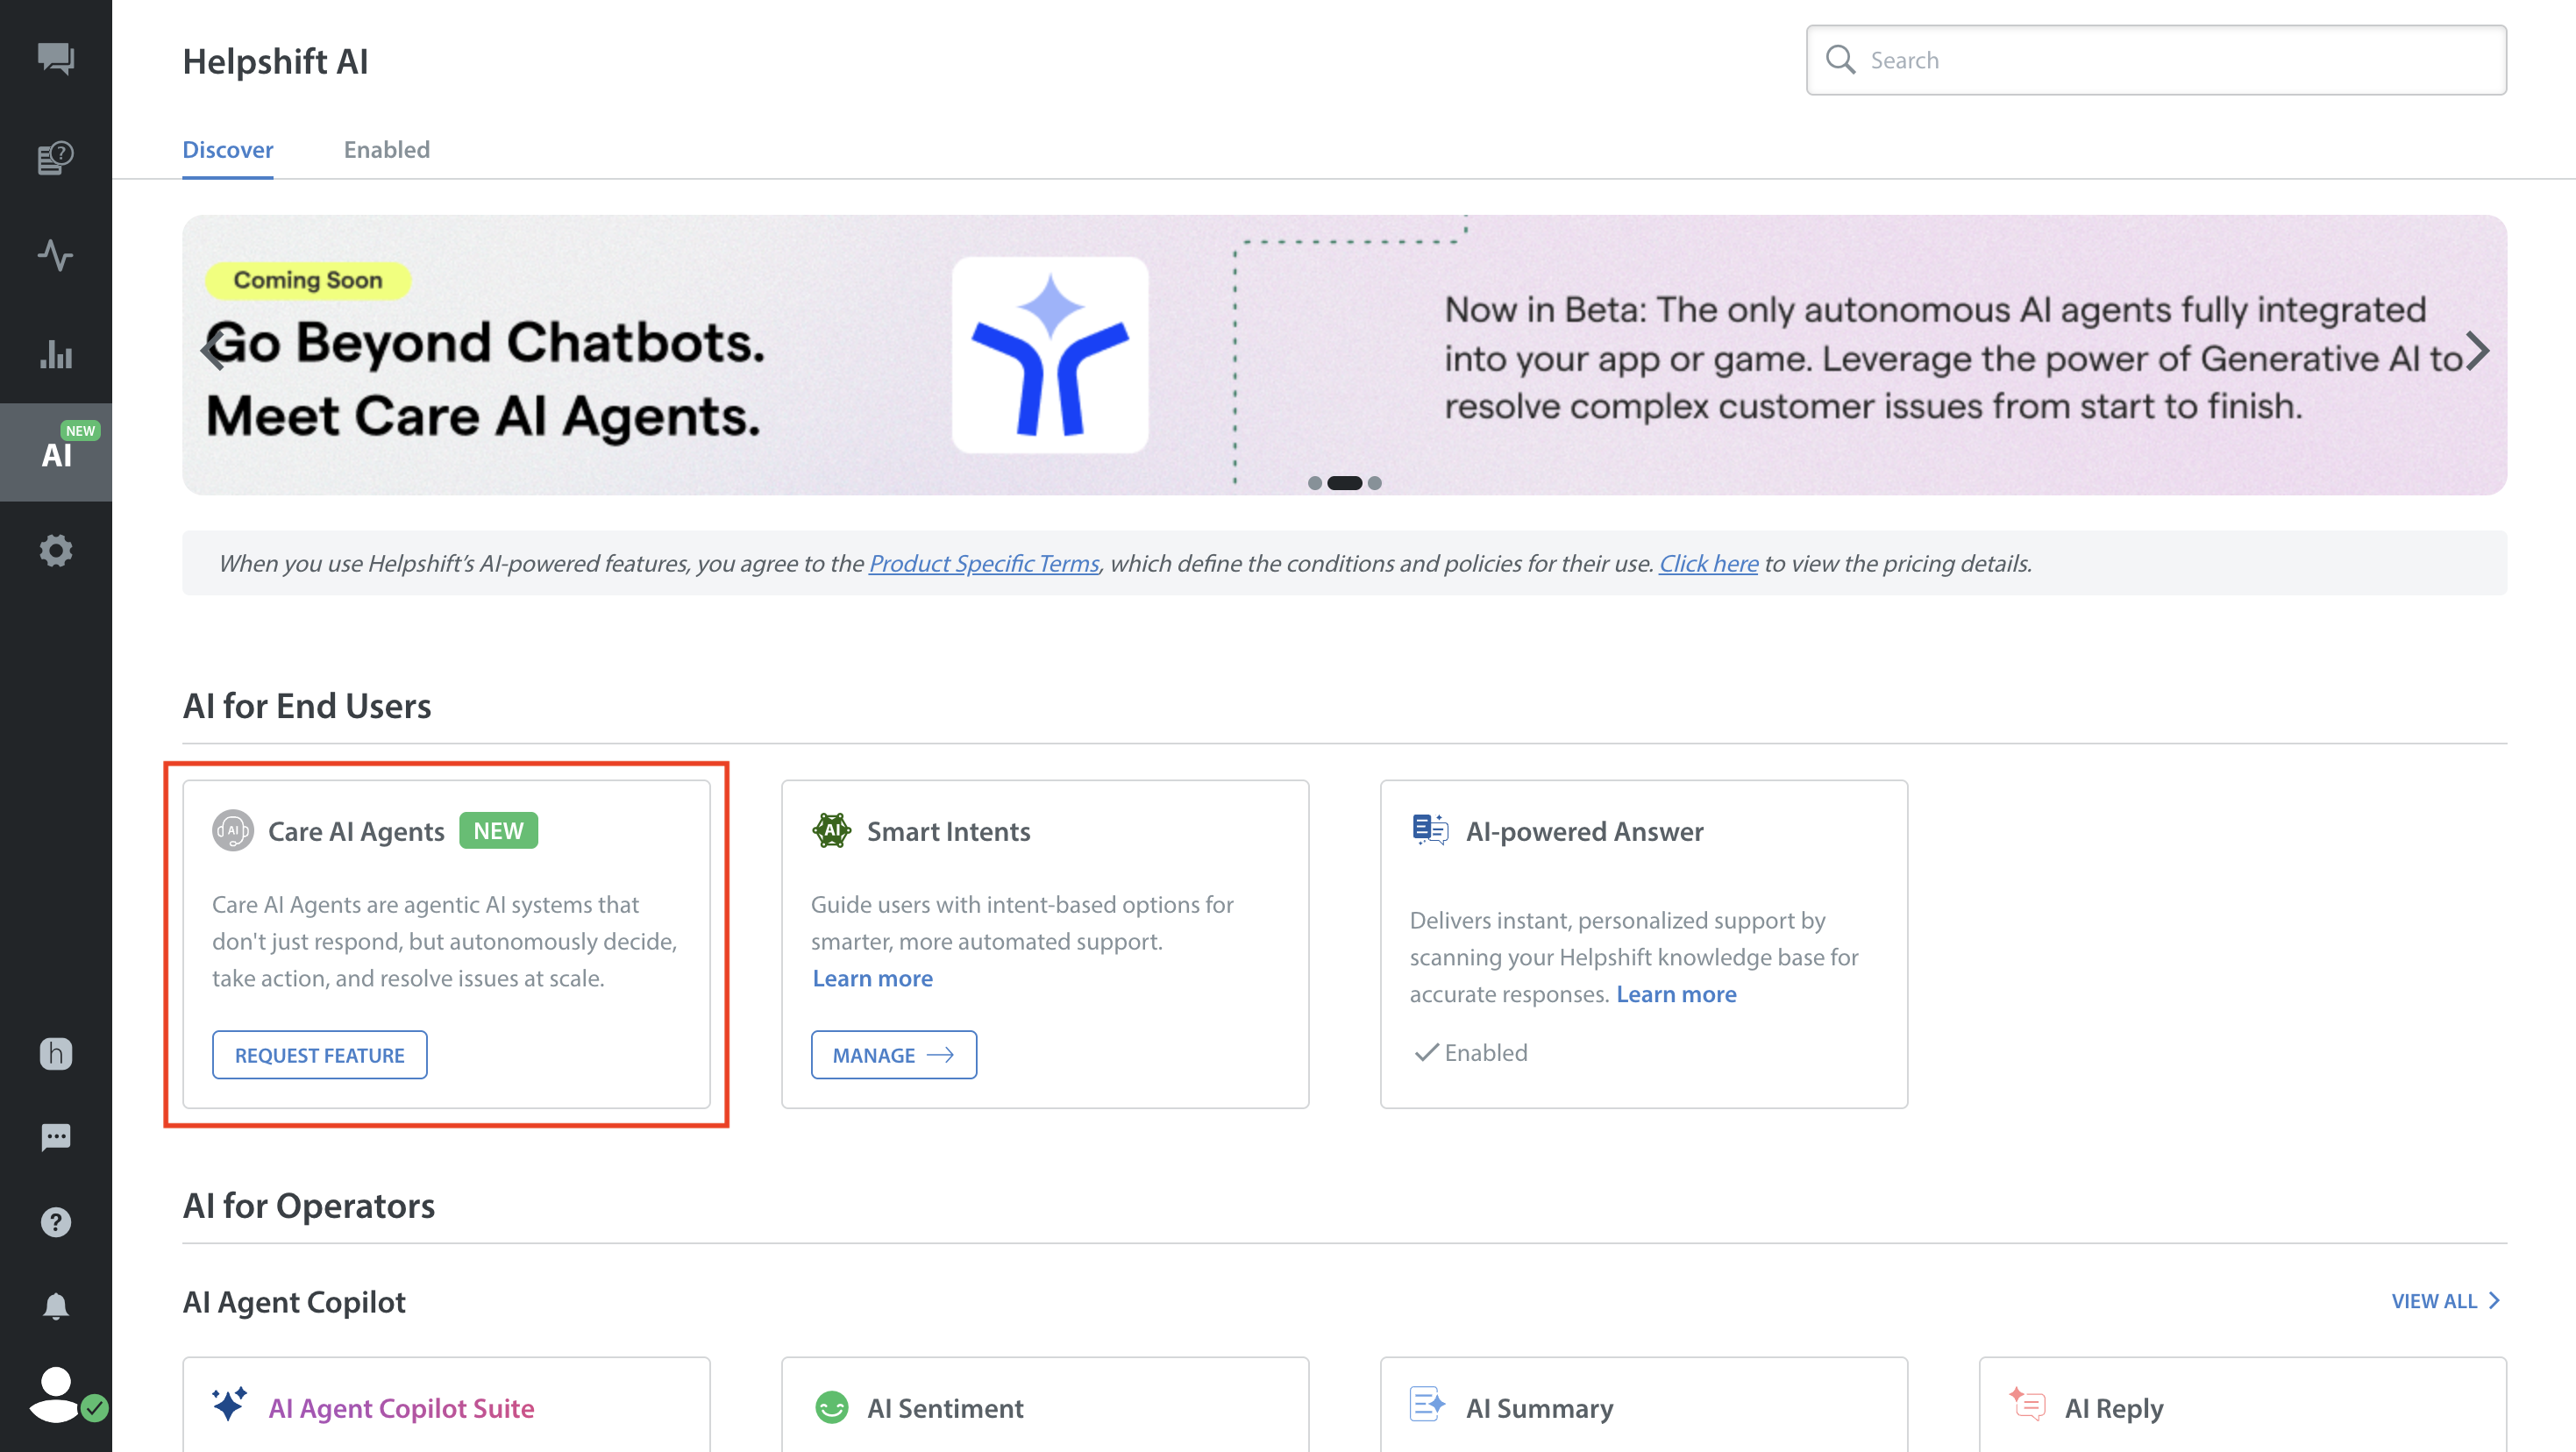This screenshot has width=2576, height=1452.
Task: Go to previous banner slide arrow
Action: pyautogui.click(x=212, y=351)
